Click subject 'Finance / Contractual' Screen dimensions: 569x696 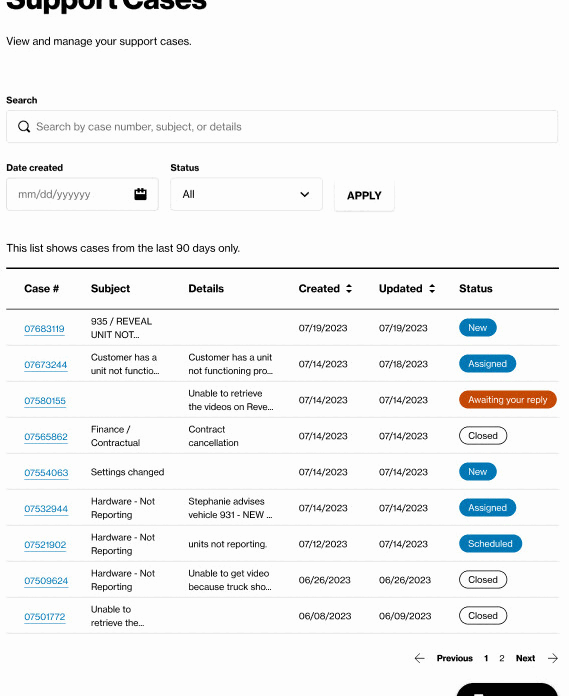pyautogui.click(x=115, y=436)
